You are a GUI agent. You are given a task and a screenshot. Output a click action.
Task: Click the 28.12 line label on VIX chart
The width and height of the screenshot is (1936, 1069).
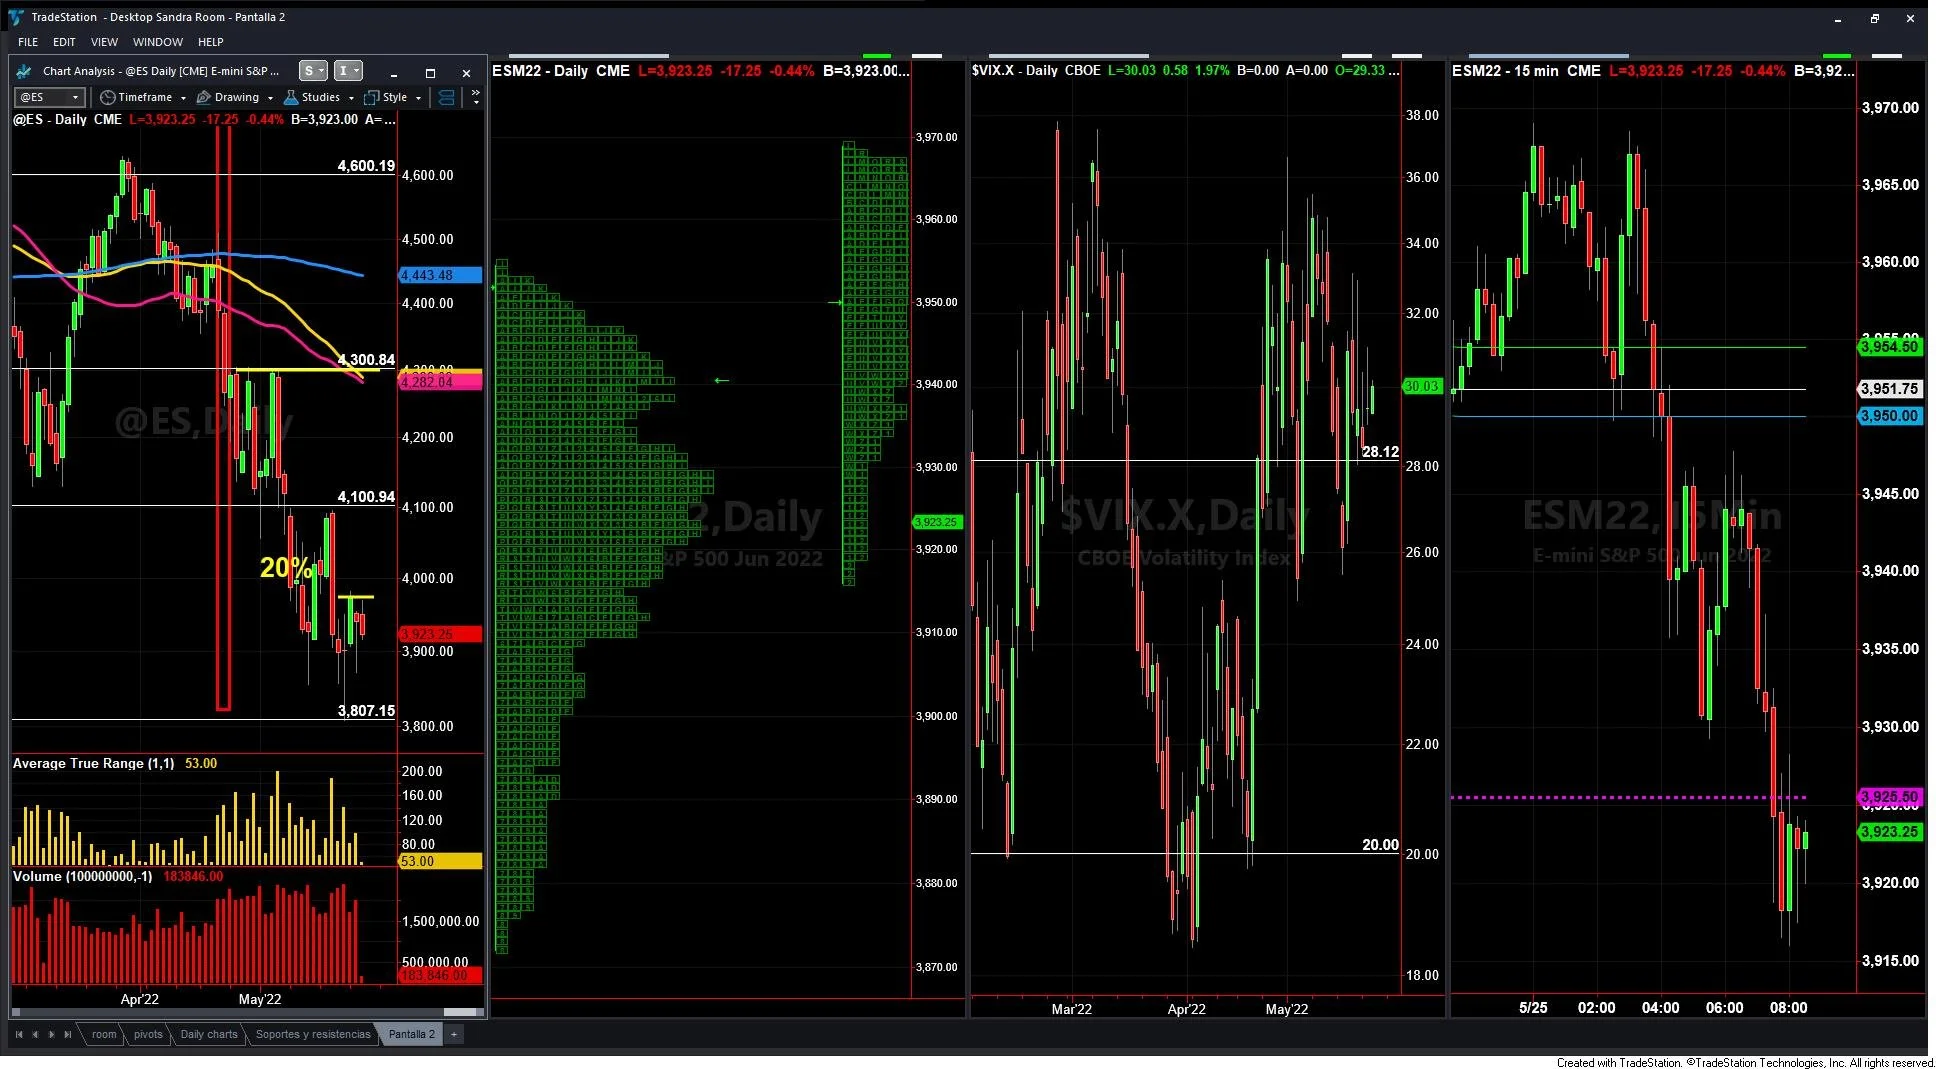[1380, 452]
